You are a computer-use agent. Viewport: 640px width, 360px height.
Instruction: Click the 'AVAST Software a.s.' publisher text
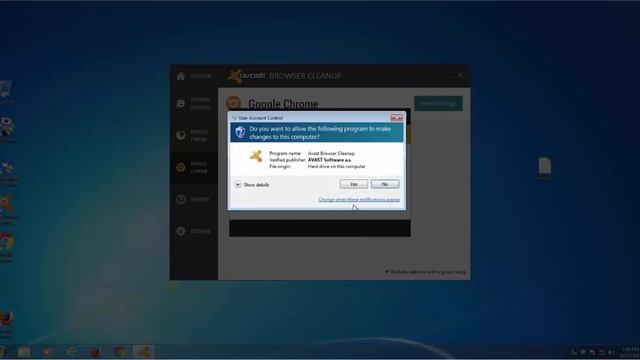coord(329,160)
